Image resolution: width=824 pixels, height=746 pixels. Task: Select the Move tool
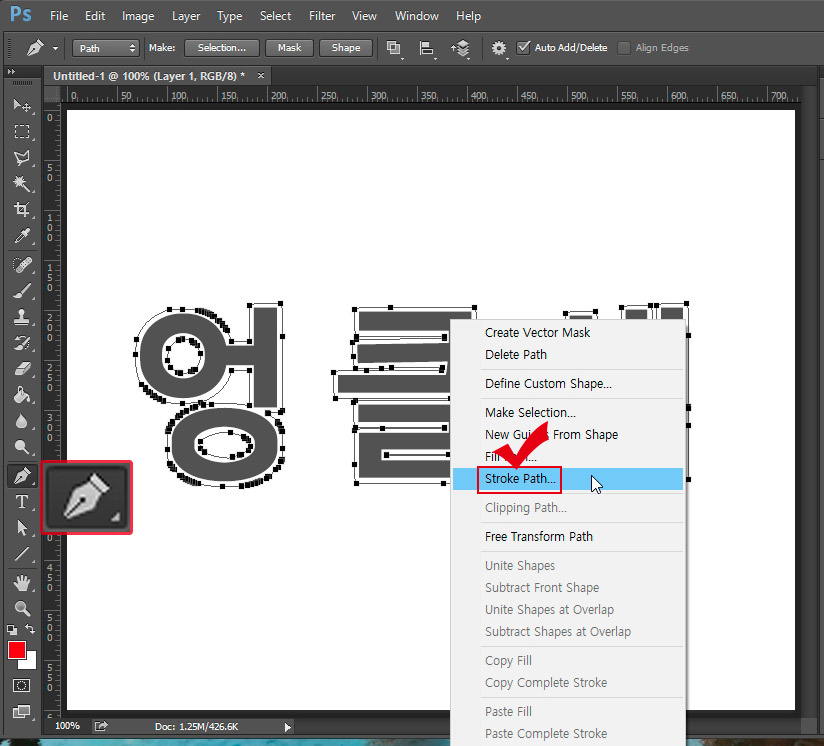[x=22, y=105]
